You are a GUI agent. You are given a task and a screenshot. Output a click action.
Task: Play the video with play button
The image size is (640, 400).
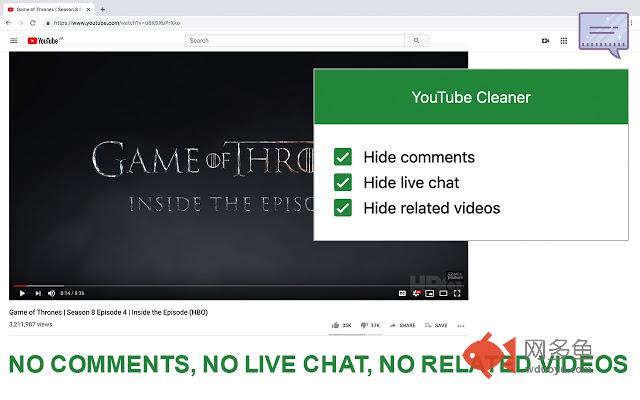pyautogui.click(x=22, y=293)
